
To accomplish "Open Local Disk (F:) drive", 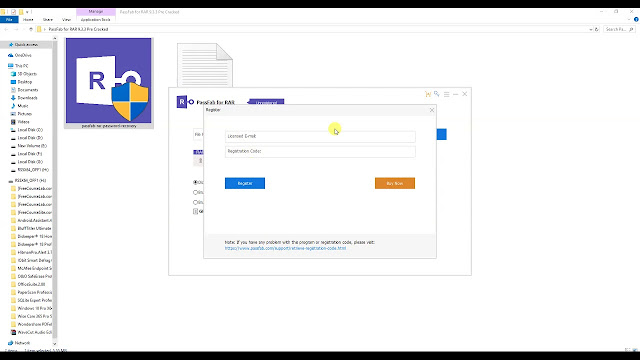I will (x=30, y=154).
